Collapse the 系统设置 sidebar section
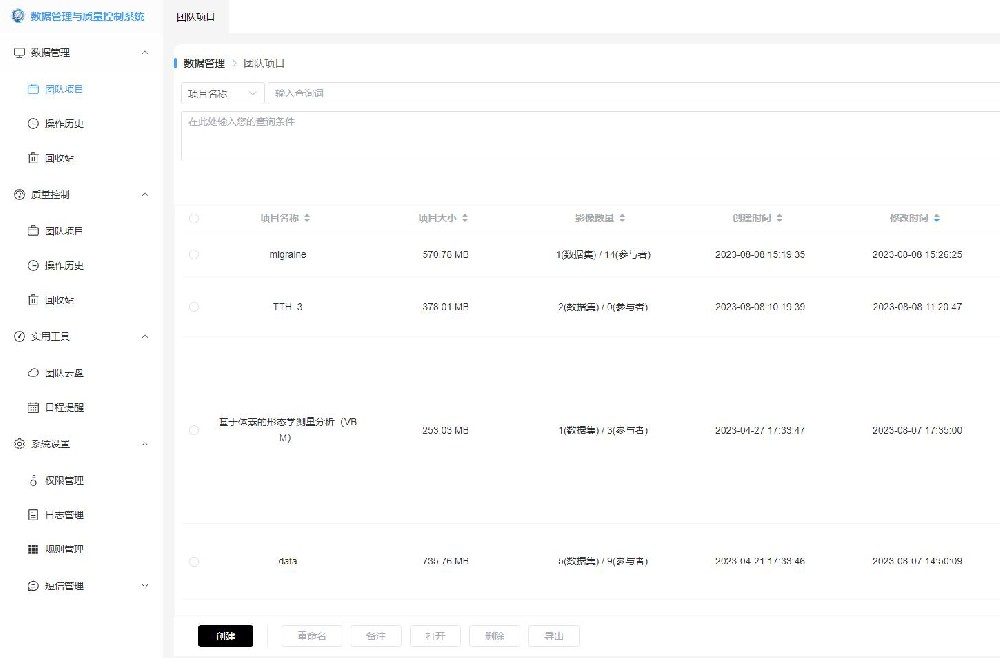Viewport: 1000px width, 658px height. 144,444
